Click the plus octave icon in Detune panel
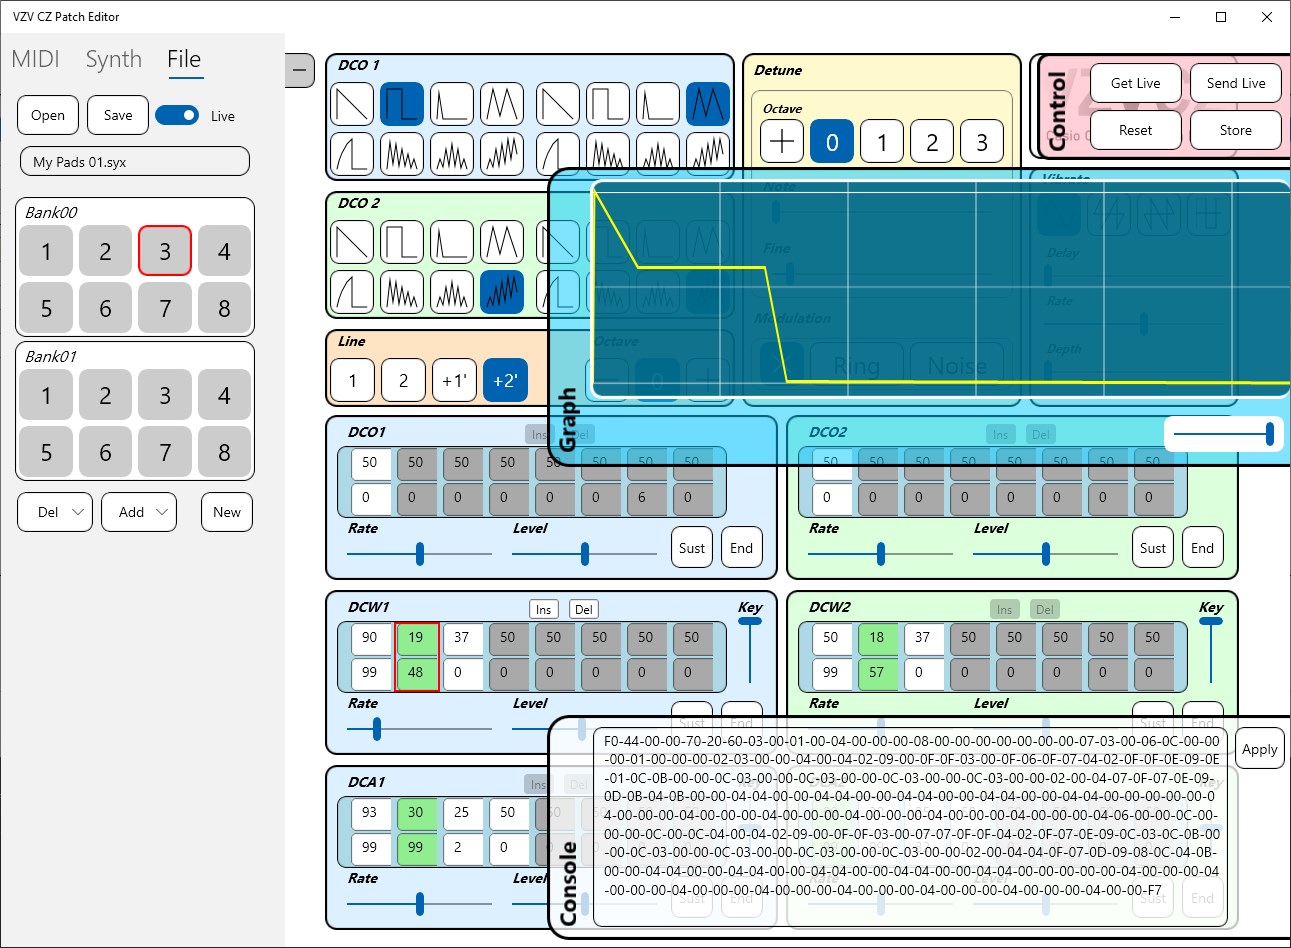The image size is (1291, 948). [781, 142]
